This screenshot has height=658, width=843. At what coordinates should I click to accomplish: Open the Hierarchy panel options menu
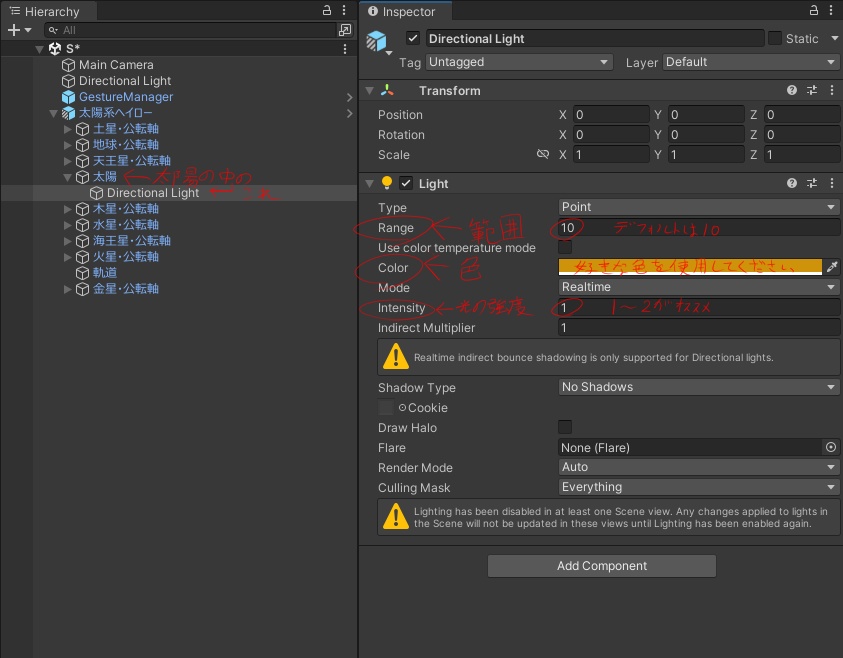pyautogui.click(x=344, y=10)
